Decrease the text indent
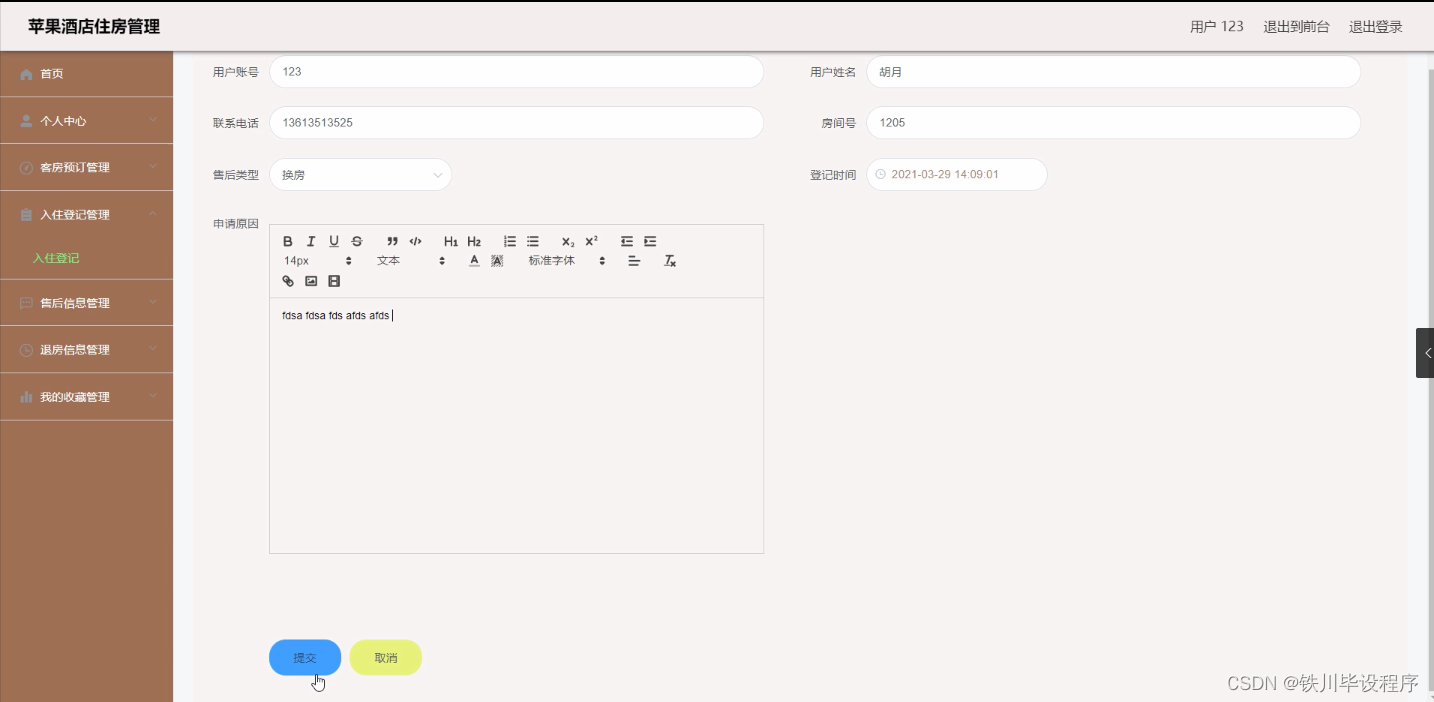 pos(627,241)
